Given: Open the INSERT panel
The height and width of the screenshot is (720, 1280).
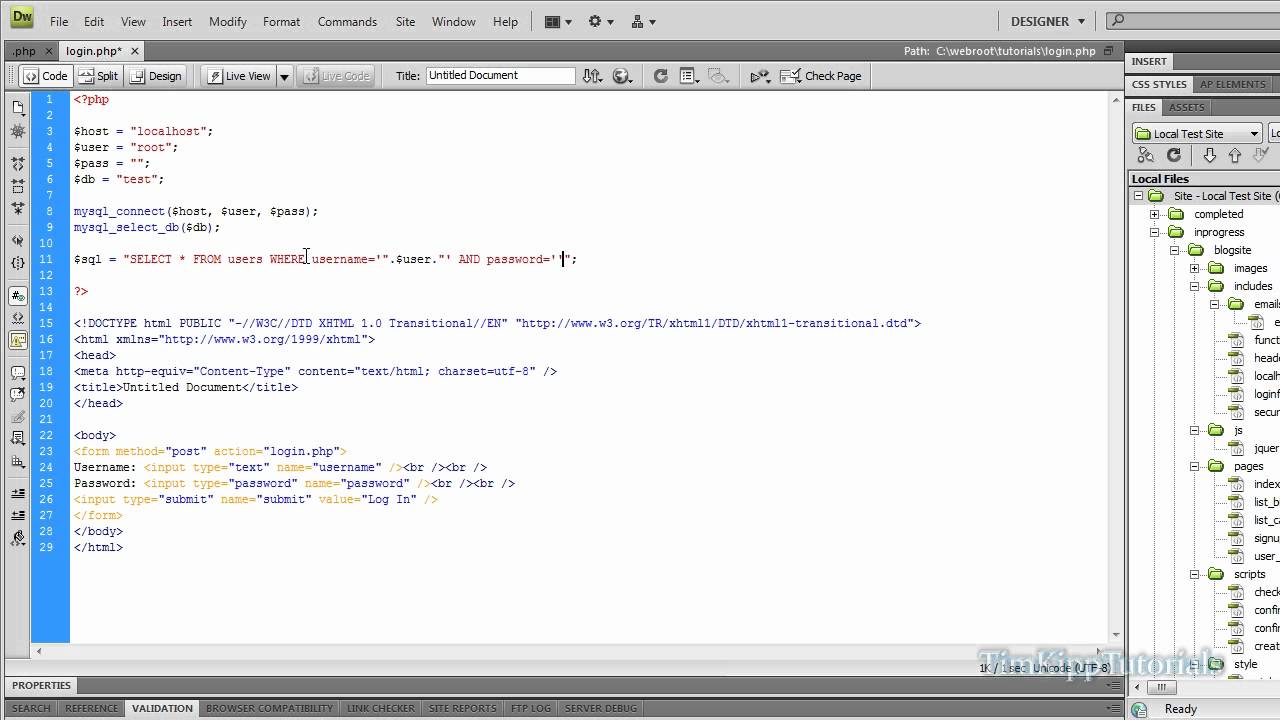Looking at the screenshot, I should point(1149,61).
